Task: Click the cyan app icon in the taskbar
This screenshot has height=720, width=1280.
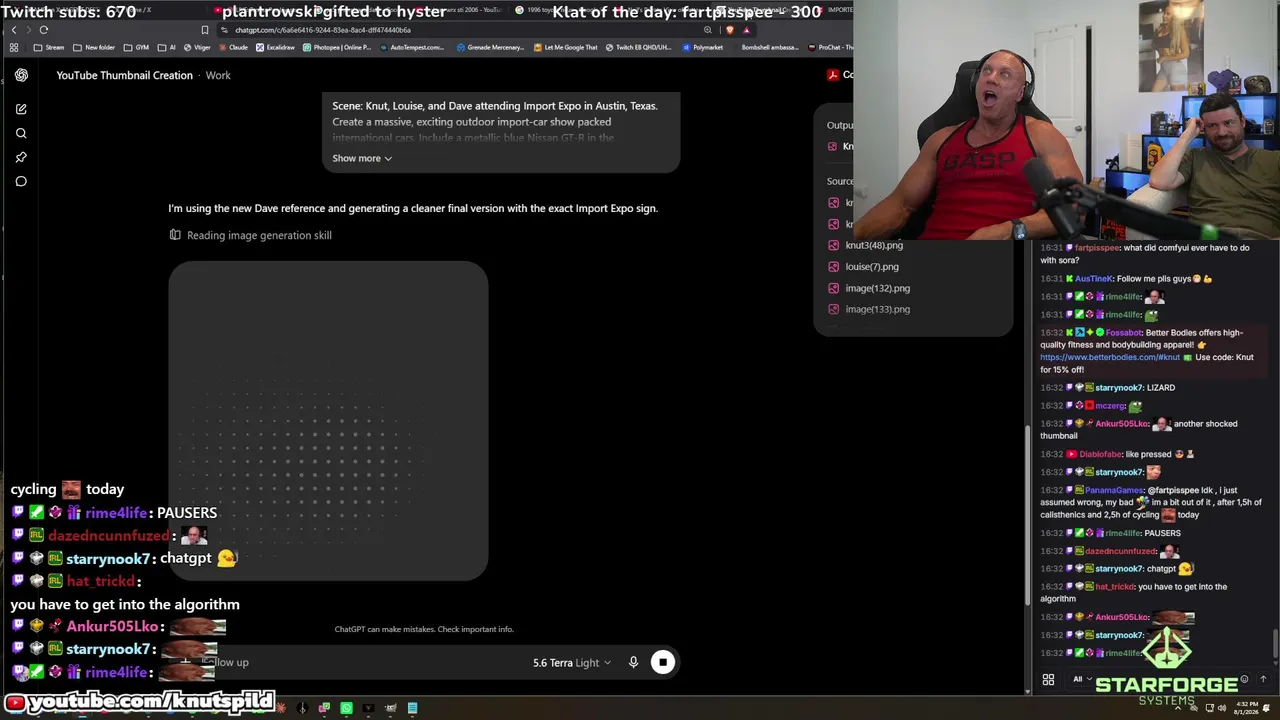Action: tap(412, 708)
